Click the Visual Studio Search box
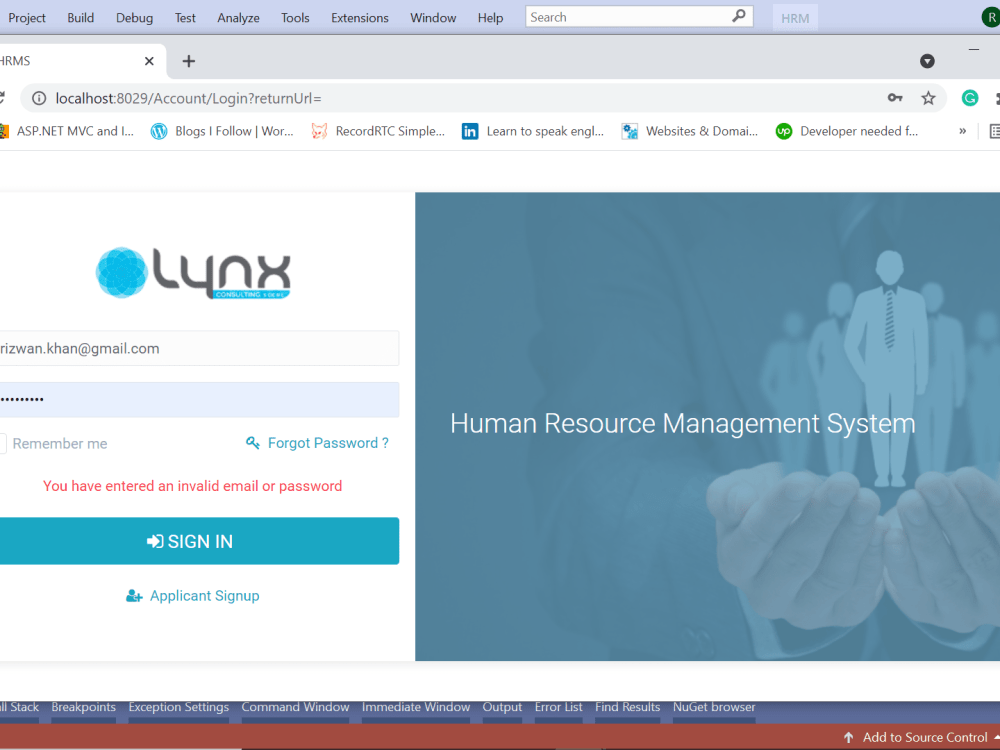1000x750 pixels. 639,17
